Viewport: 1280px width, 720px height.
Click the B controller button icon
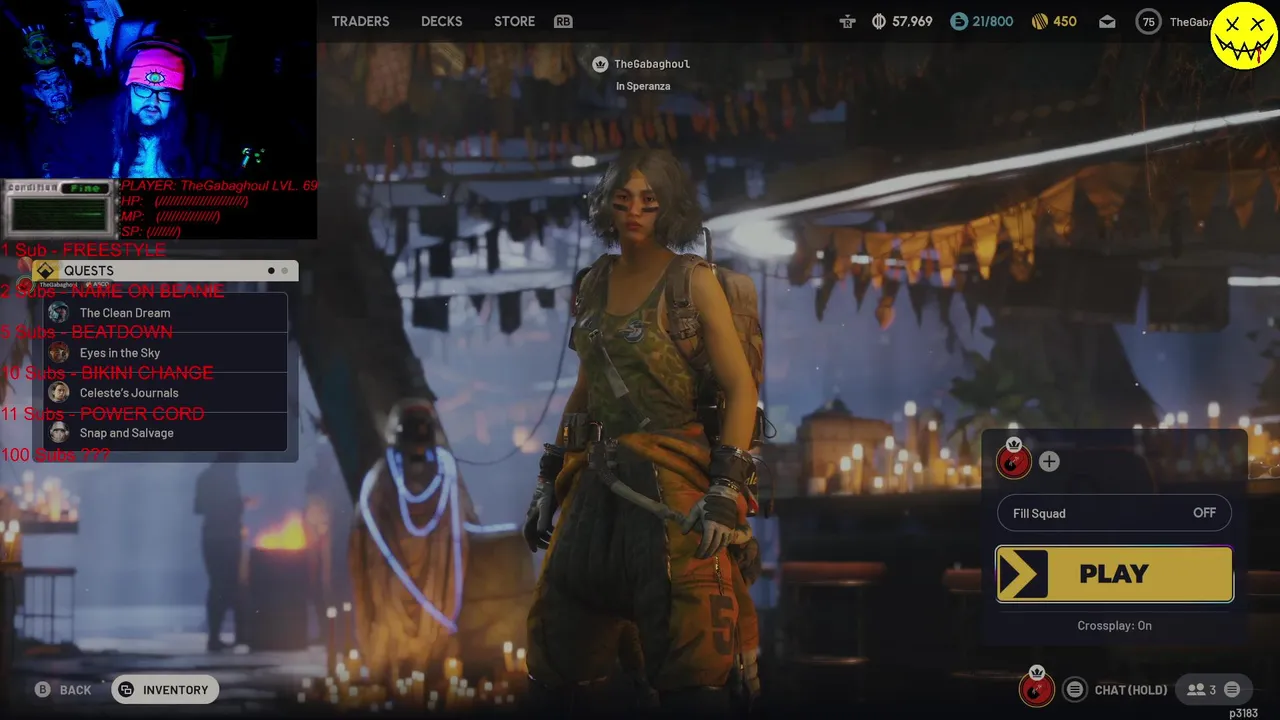pos(43,689)
